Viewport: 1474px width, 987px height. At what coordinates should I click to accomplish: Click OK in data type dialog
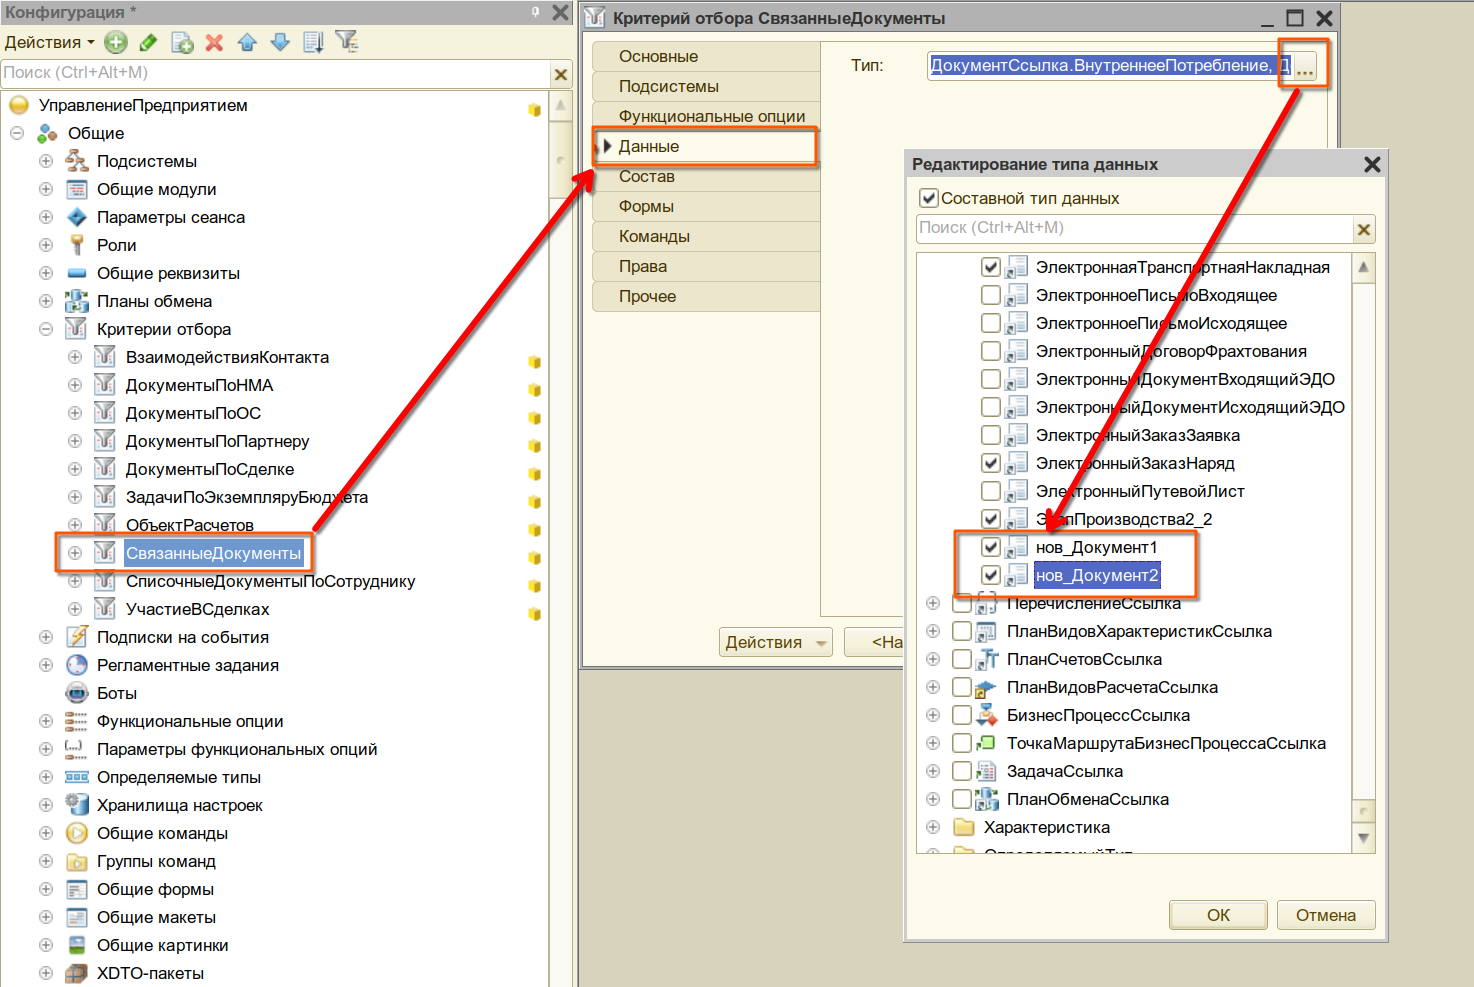(x=1218, y=915)
